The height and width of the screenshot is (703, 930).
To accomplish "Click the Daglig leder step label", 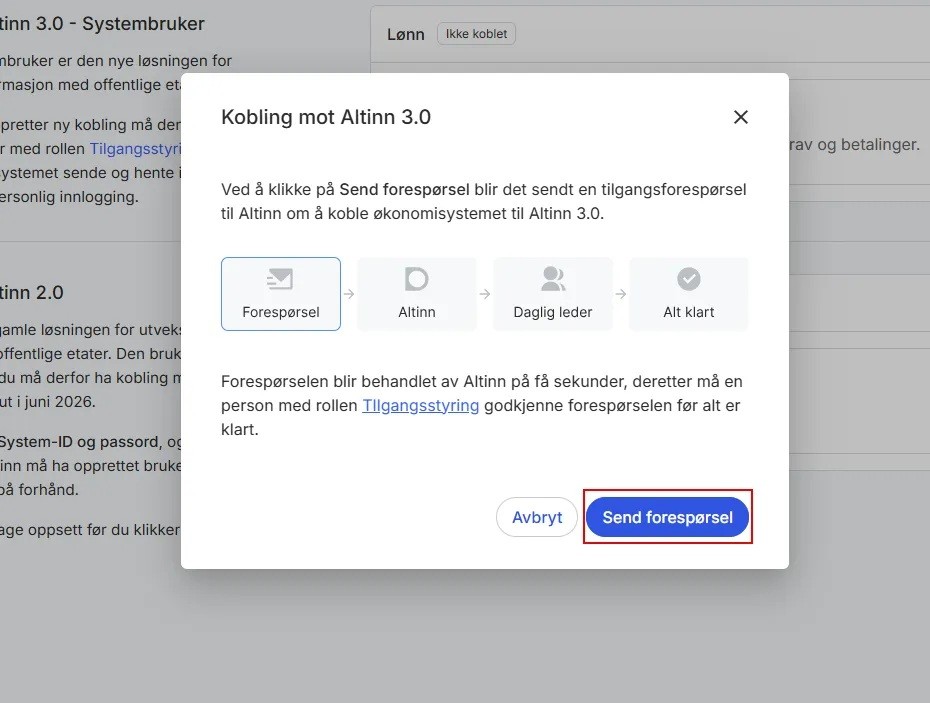I will pos(553,312).
